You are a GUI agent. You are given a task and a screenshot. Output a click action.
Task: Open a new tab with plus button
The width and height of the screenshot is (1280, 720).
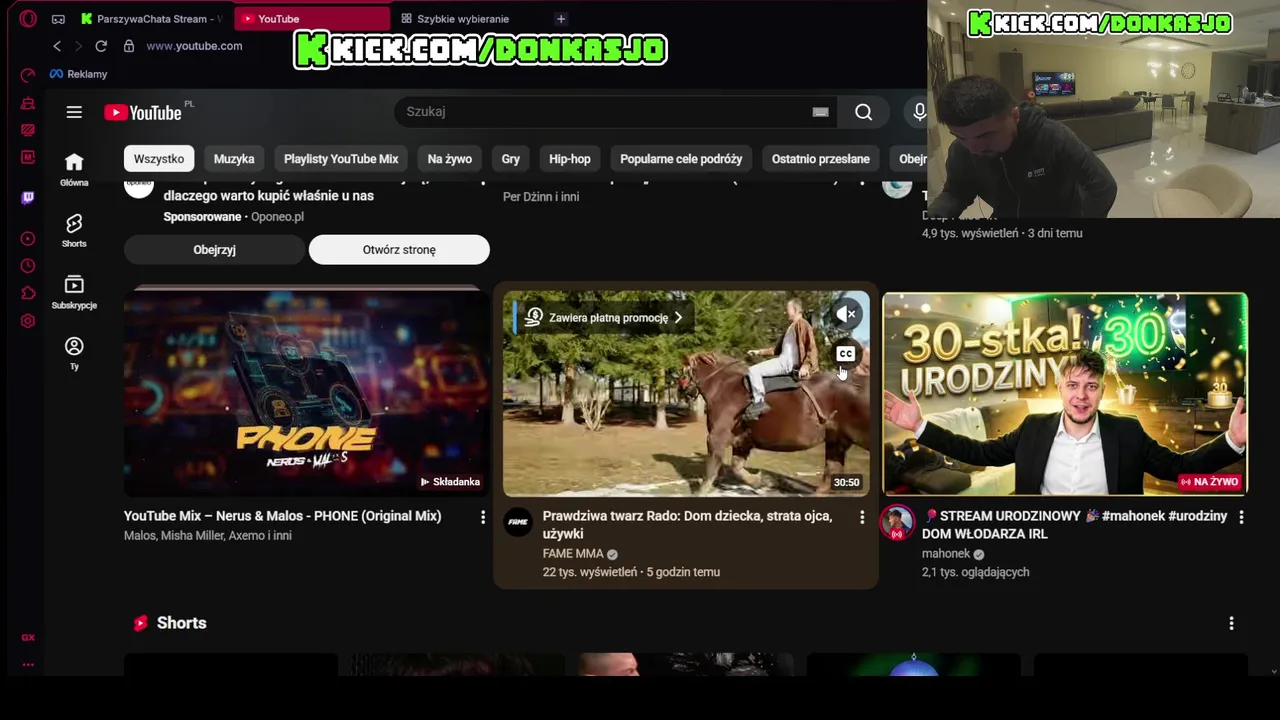click(561, 19)
